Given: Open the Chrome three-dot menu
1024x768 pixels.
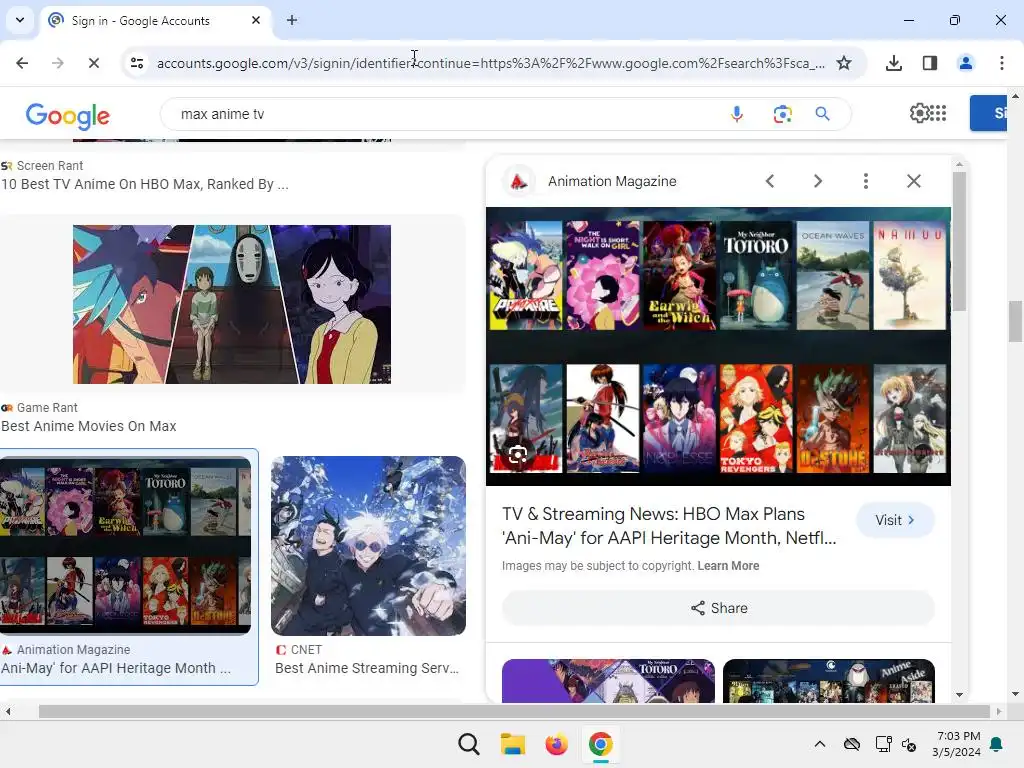Looking at the screenshot, I should [1001, 63].
